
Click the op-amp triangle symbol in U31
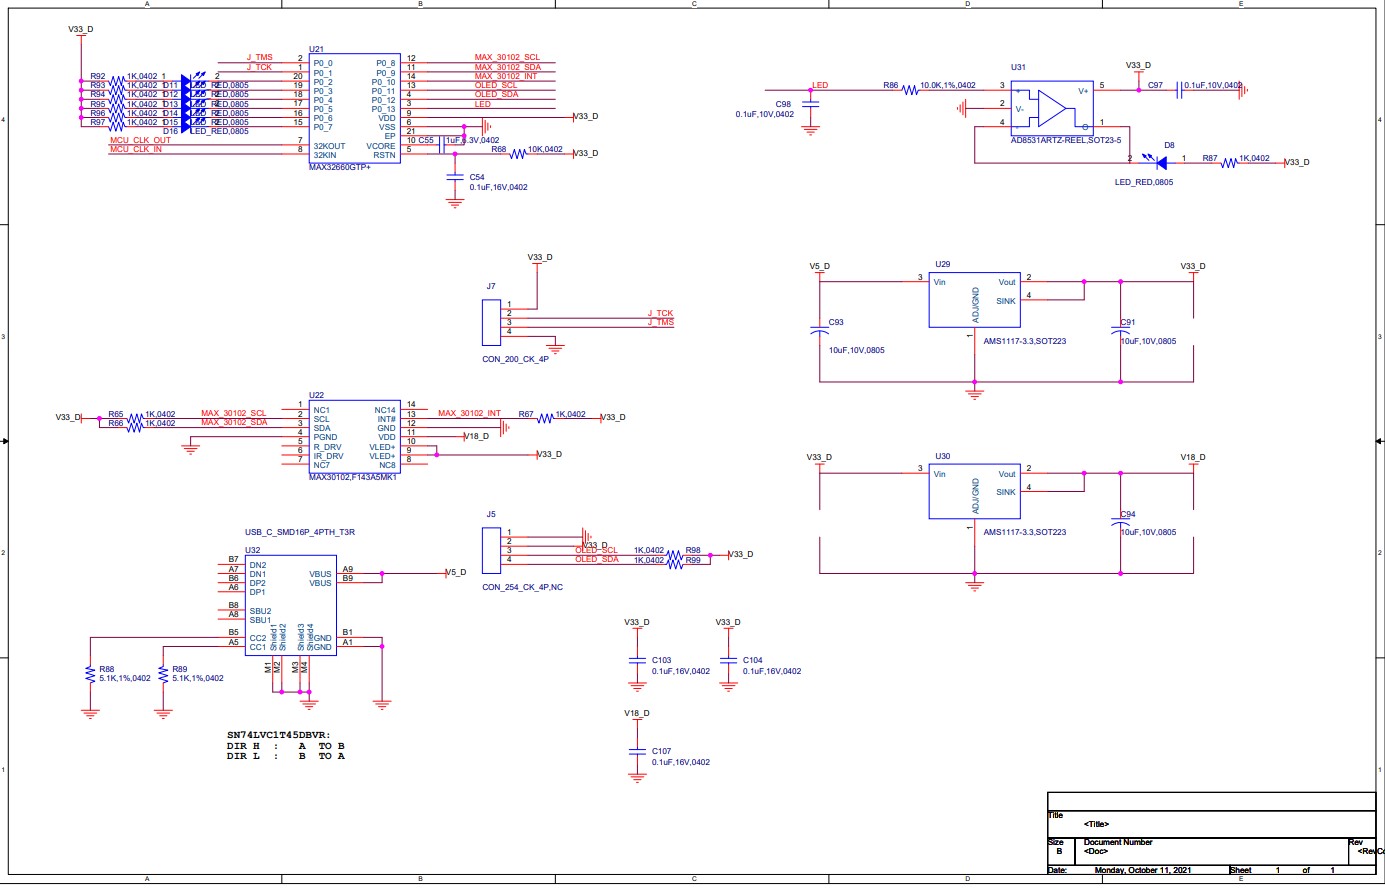[x=1052, y=105]
